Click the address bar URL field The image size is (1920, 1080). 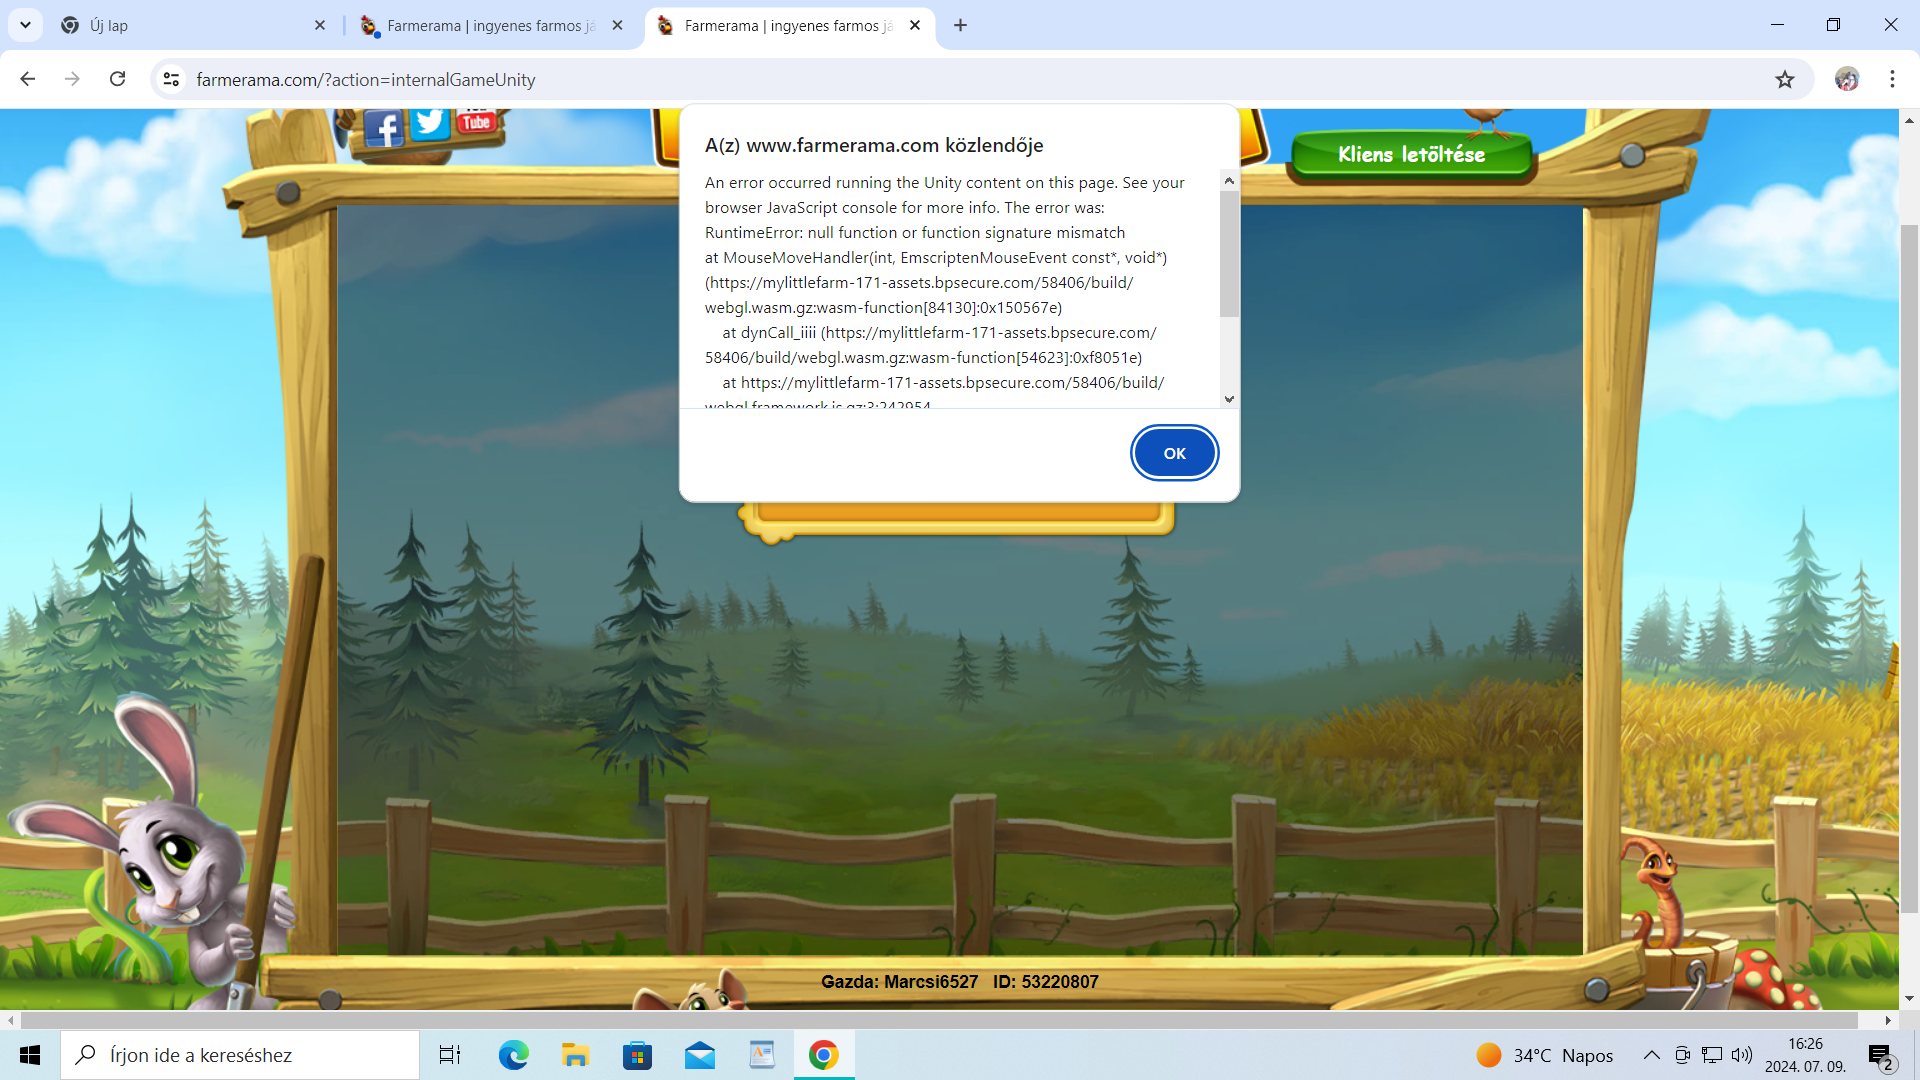[x=980, y=79]
